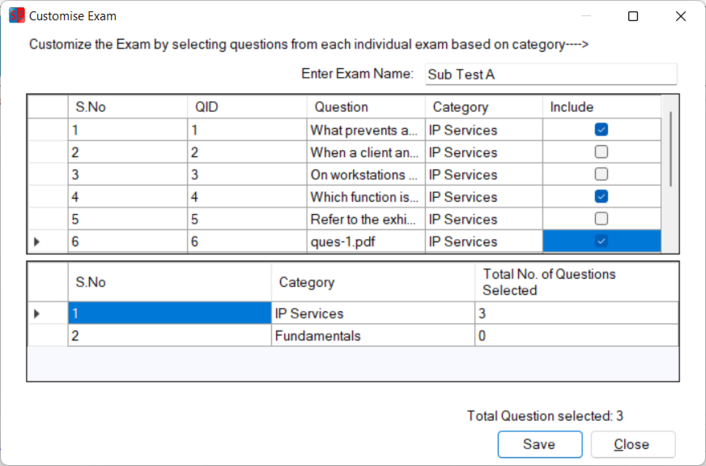Uncheck Include for question 1
Screen dimensions: 706x466
pos(601,130)
